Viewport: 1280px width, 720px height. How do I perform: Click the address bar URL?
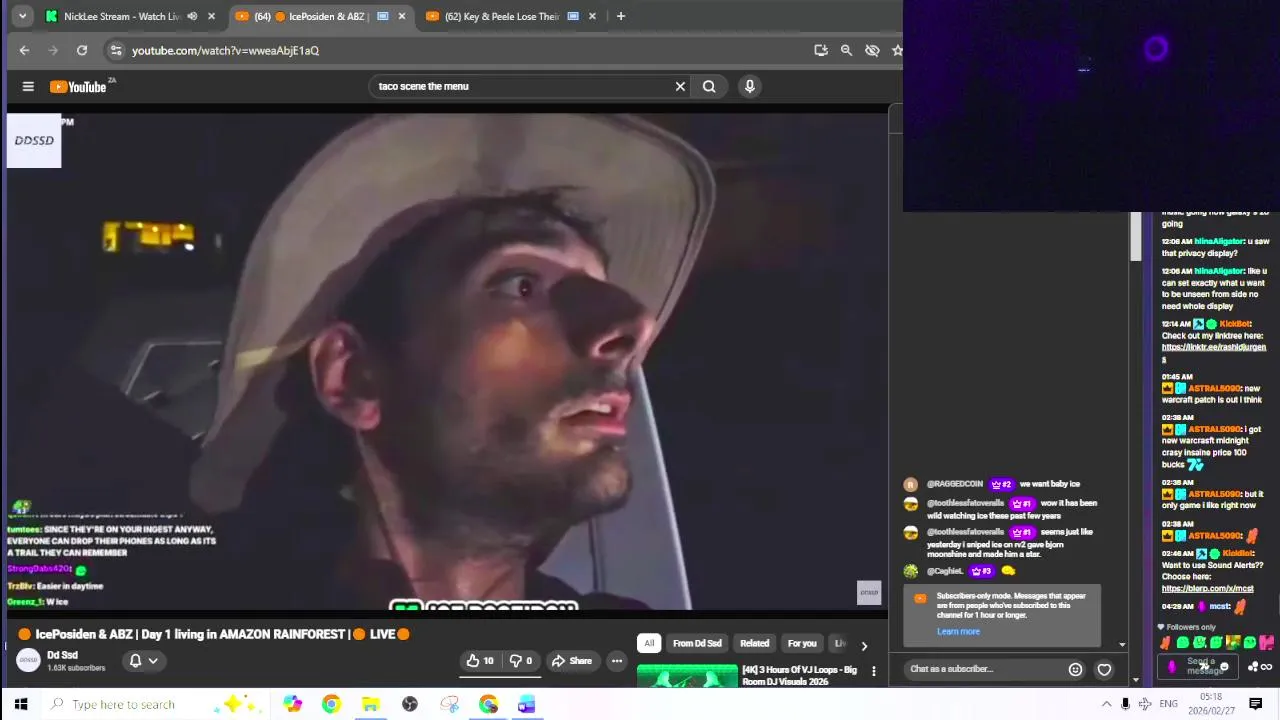pyautogui.click(x=225, y=50)
